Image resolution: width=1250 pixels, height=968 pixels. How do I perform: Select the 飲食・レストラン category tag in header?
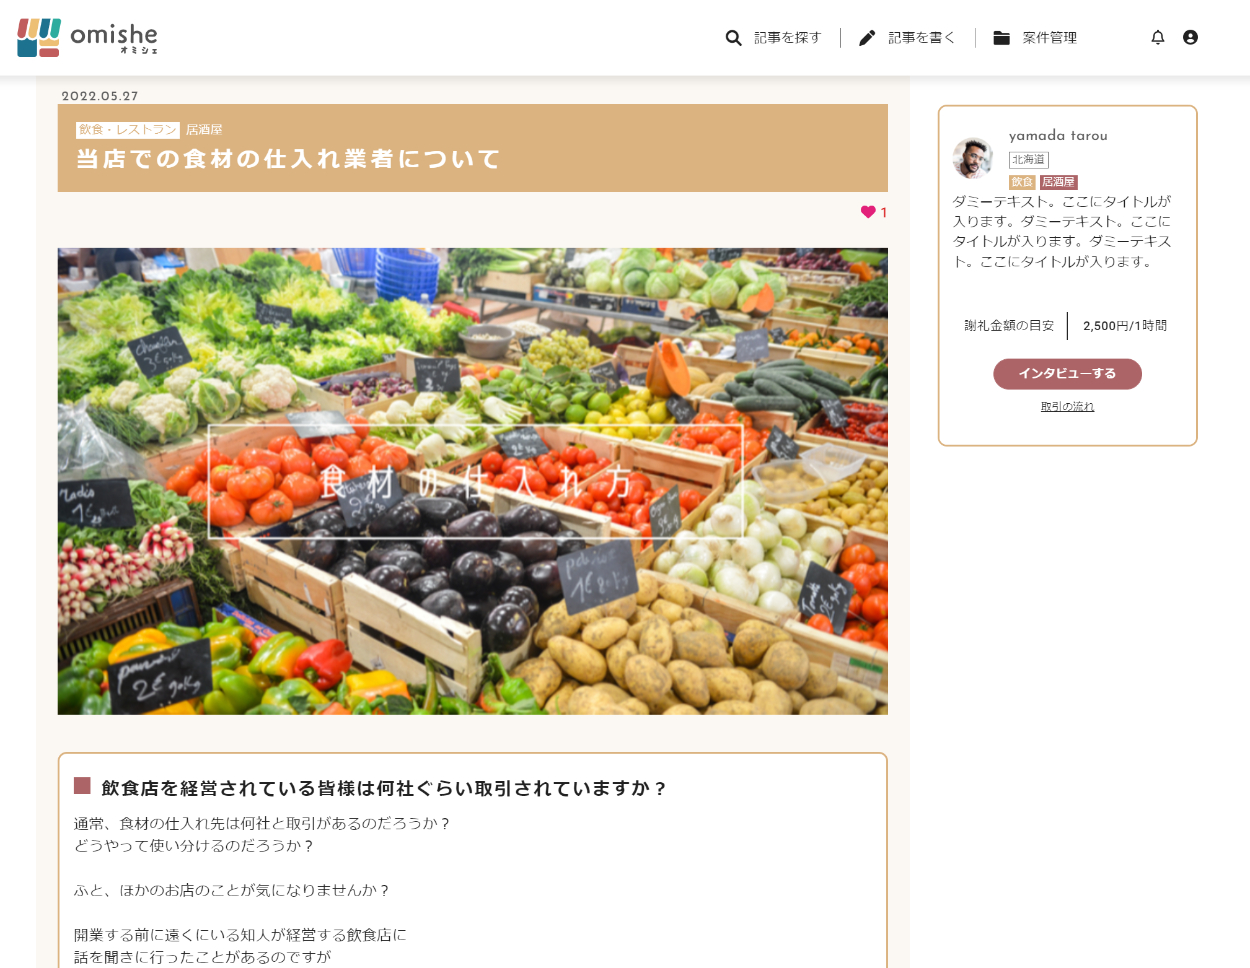click(x=128, y=130)
